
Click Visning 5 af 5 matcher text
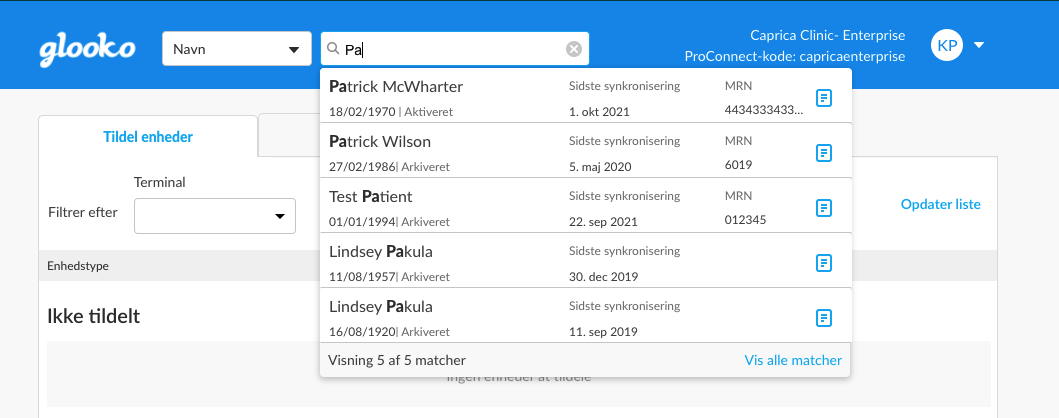click(396, 360)
